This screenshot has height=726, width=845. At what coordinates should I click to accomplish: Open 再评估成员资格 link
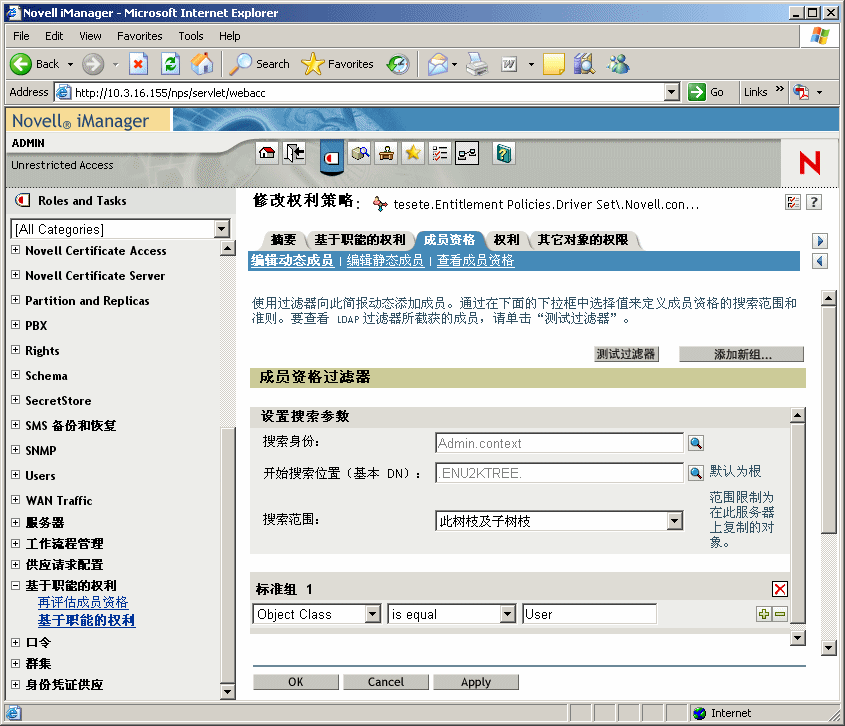click(x=83, y=602)
